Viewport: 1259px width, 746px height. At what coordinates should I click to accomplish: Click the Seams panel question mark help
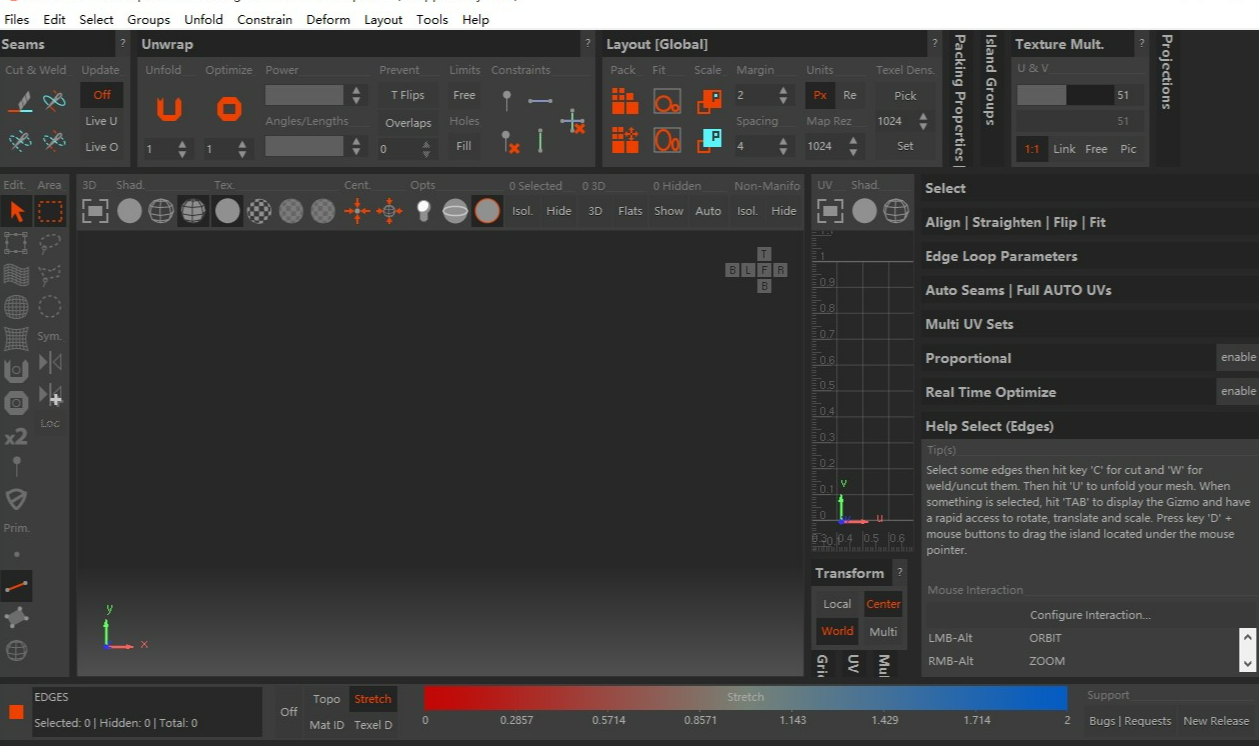click(123, 43)
